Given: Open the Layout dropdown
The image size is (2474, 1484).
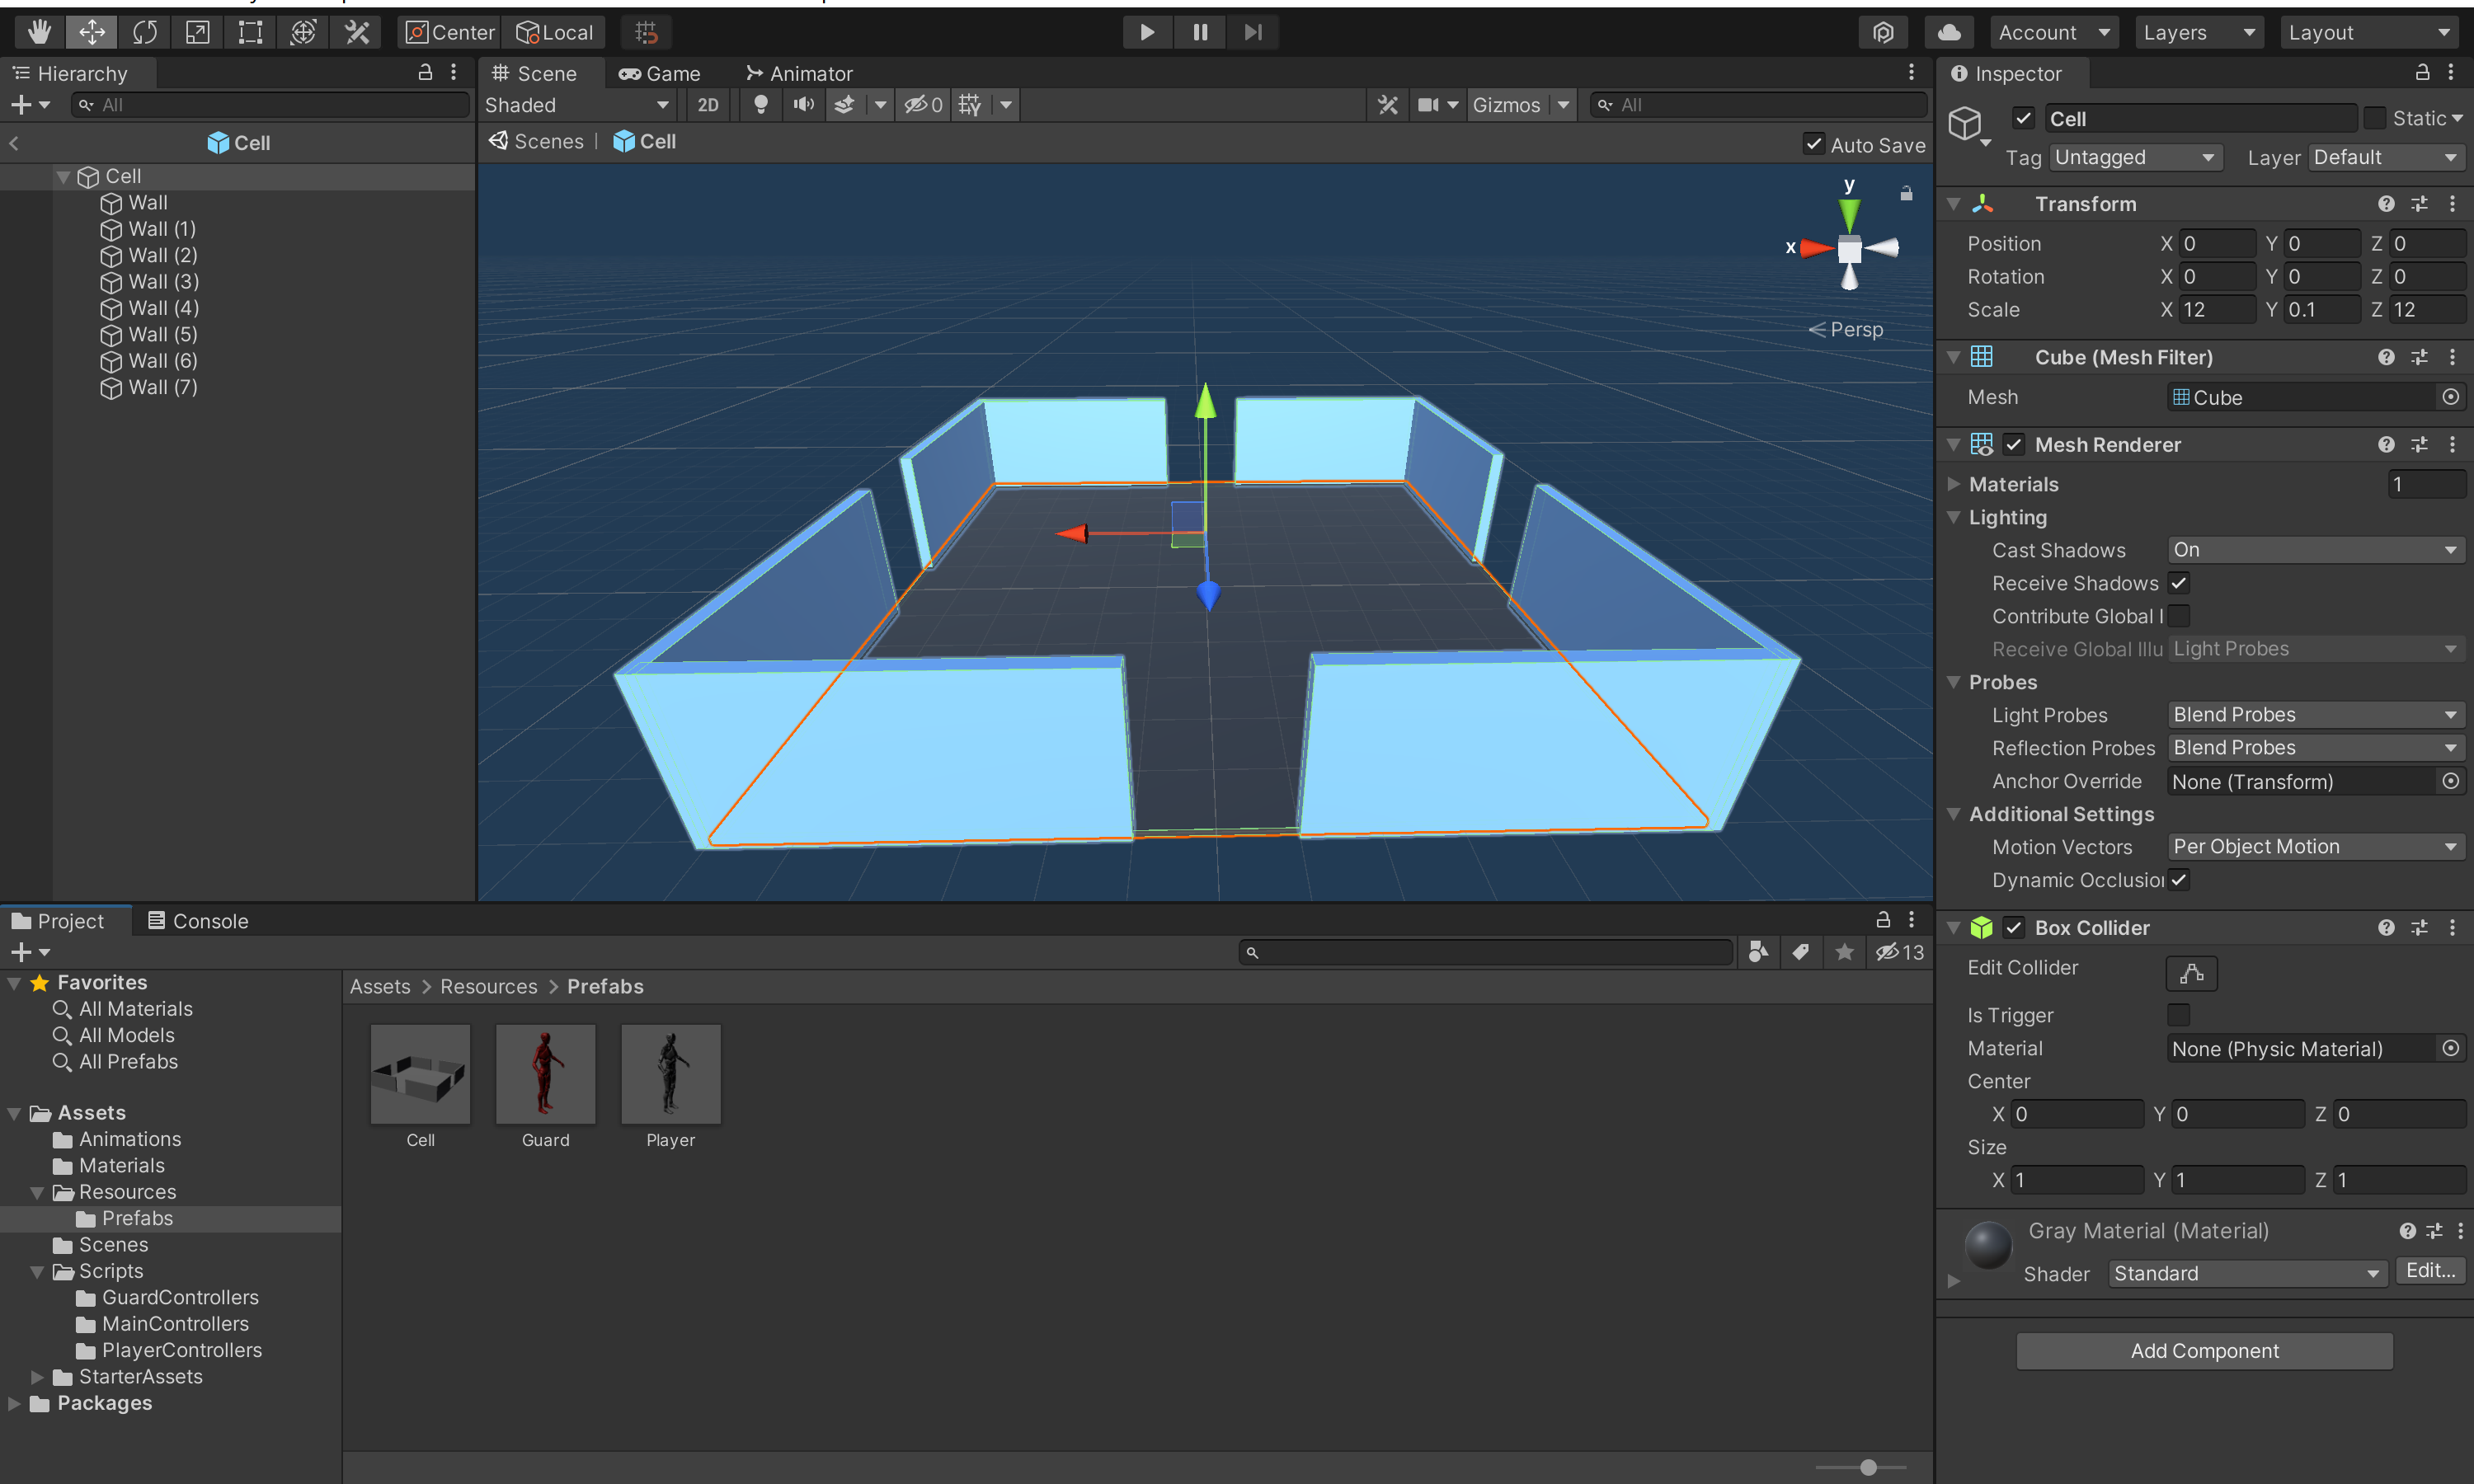Looking at the screenshot, I should click(2369, 32).
